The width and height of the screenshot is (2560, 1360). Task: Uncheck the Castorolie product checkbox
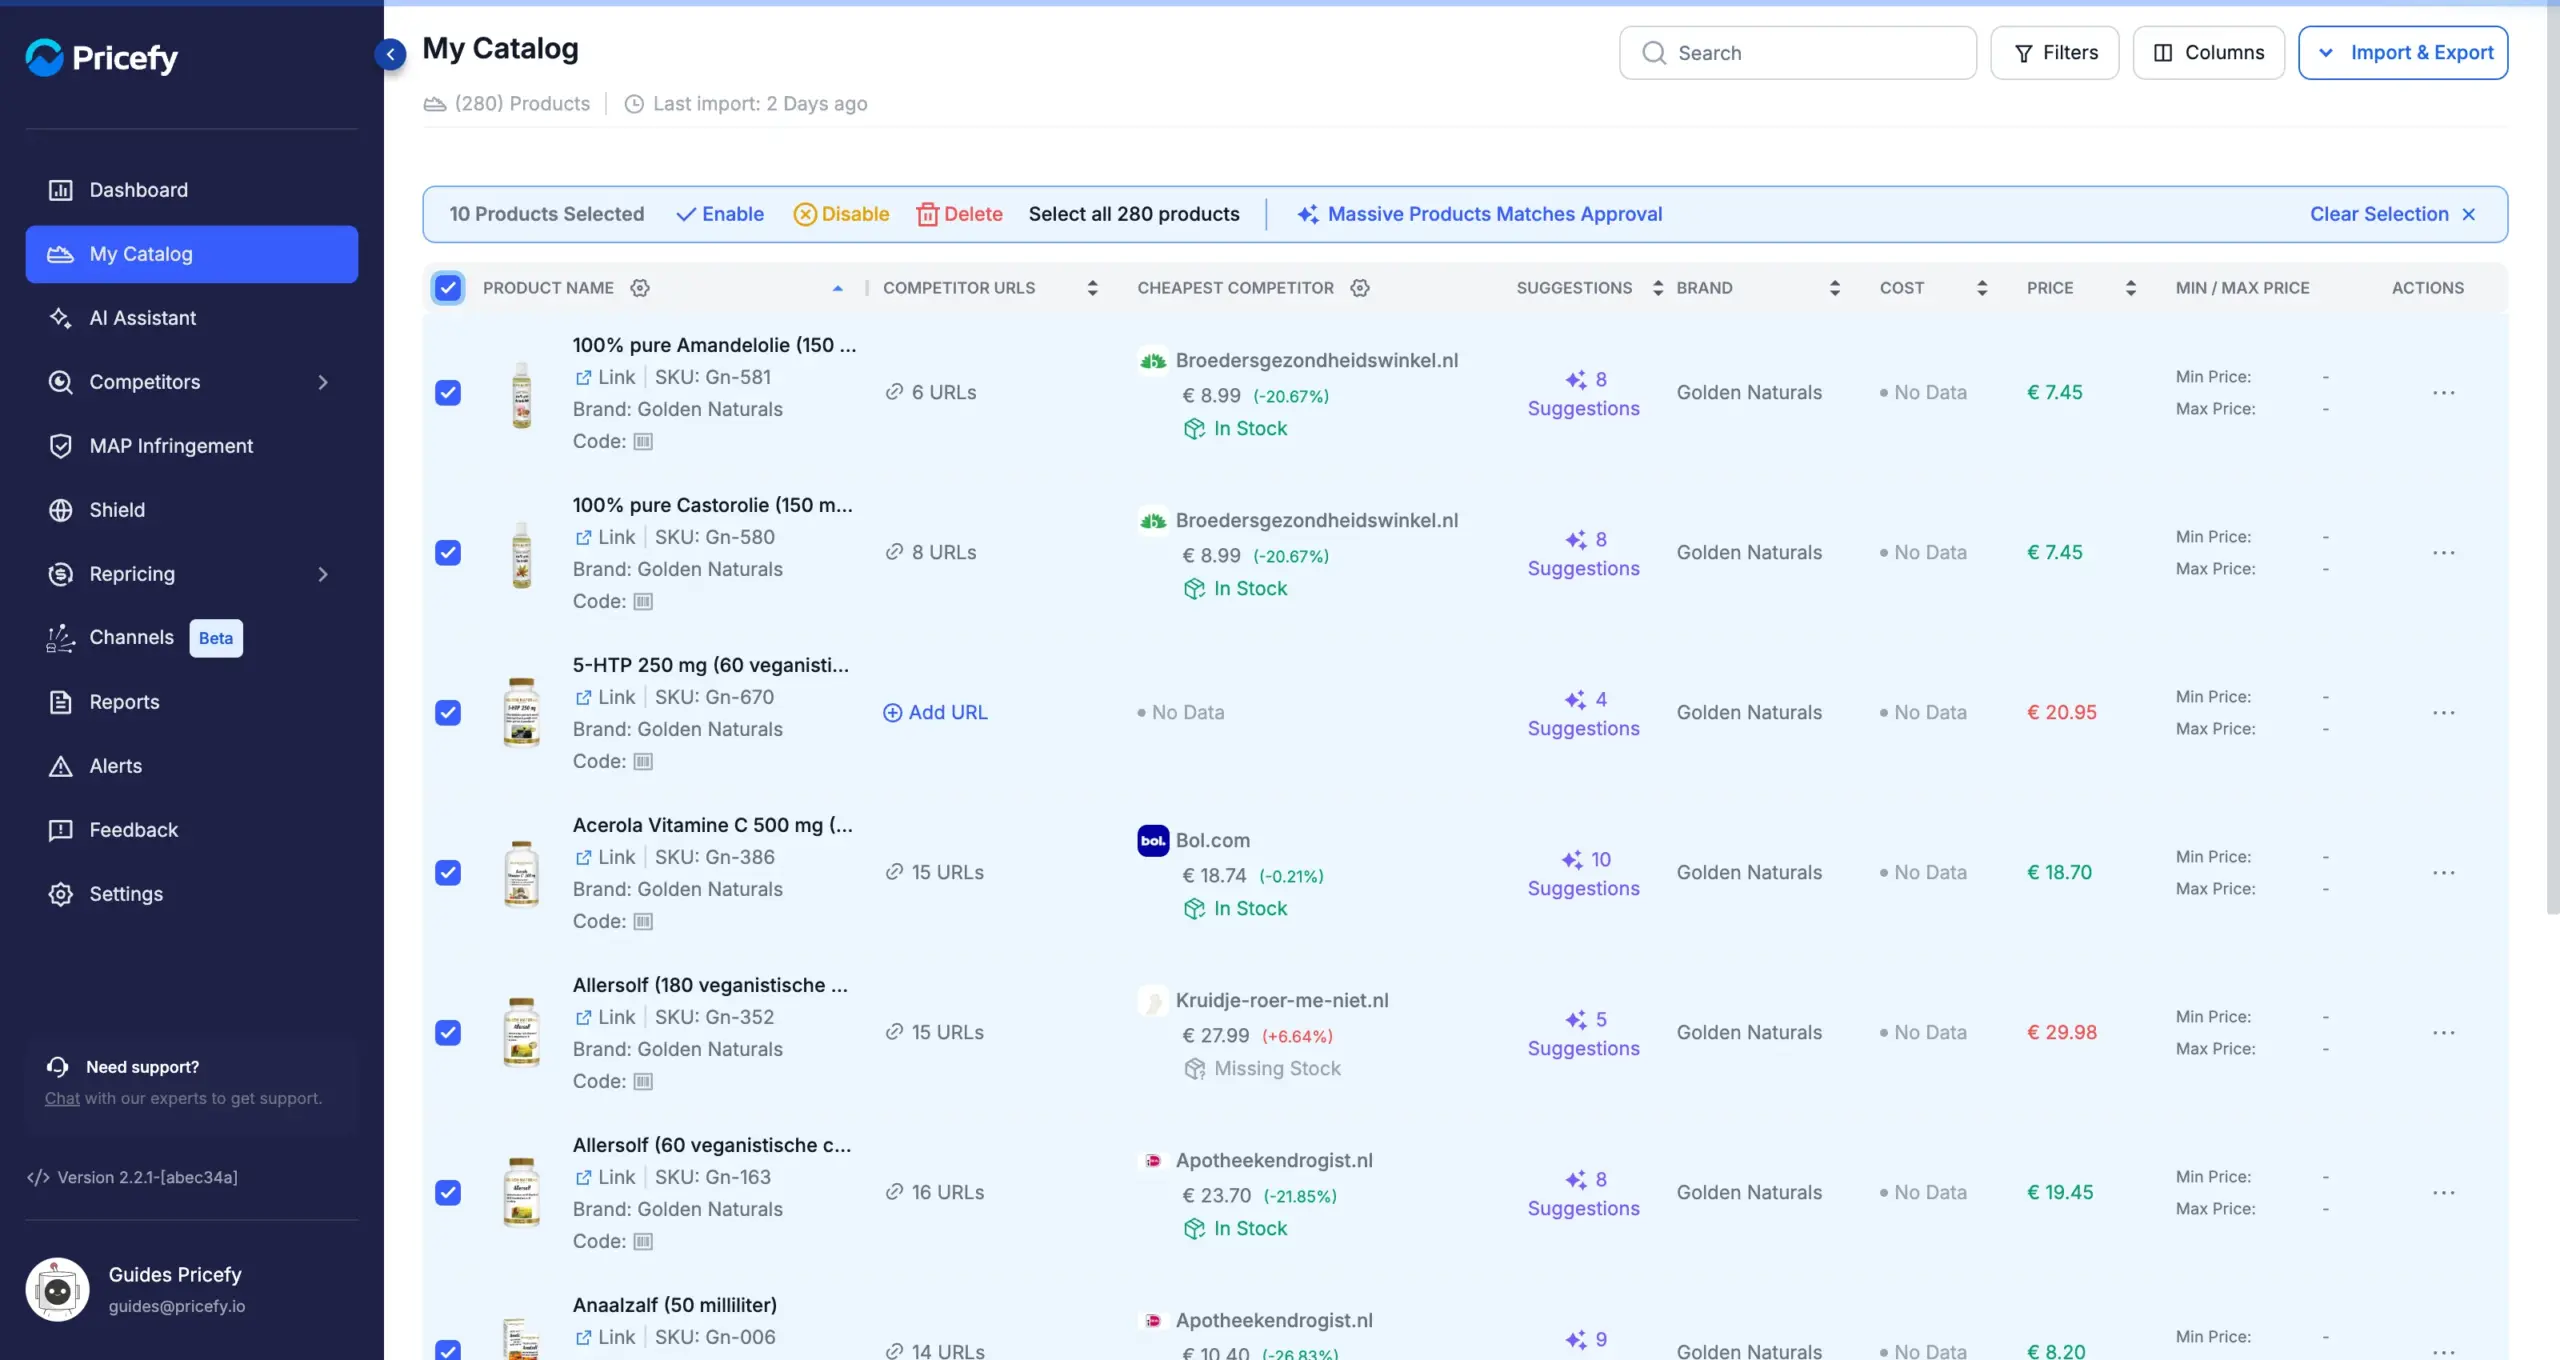(x=448, y=553)
